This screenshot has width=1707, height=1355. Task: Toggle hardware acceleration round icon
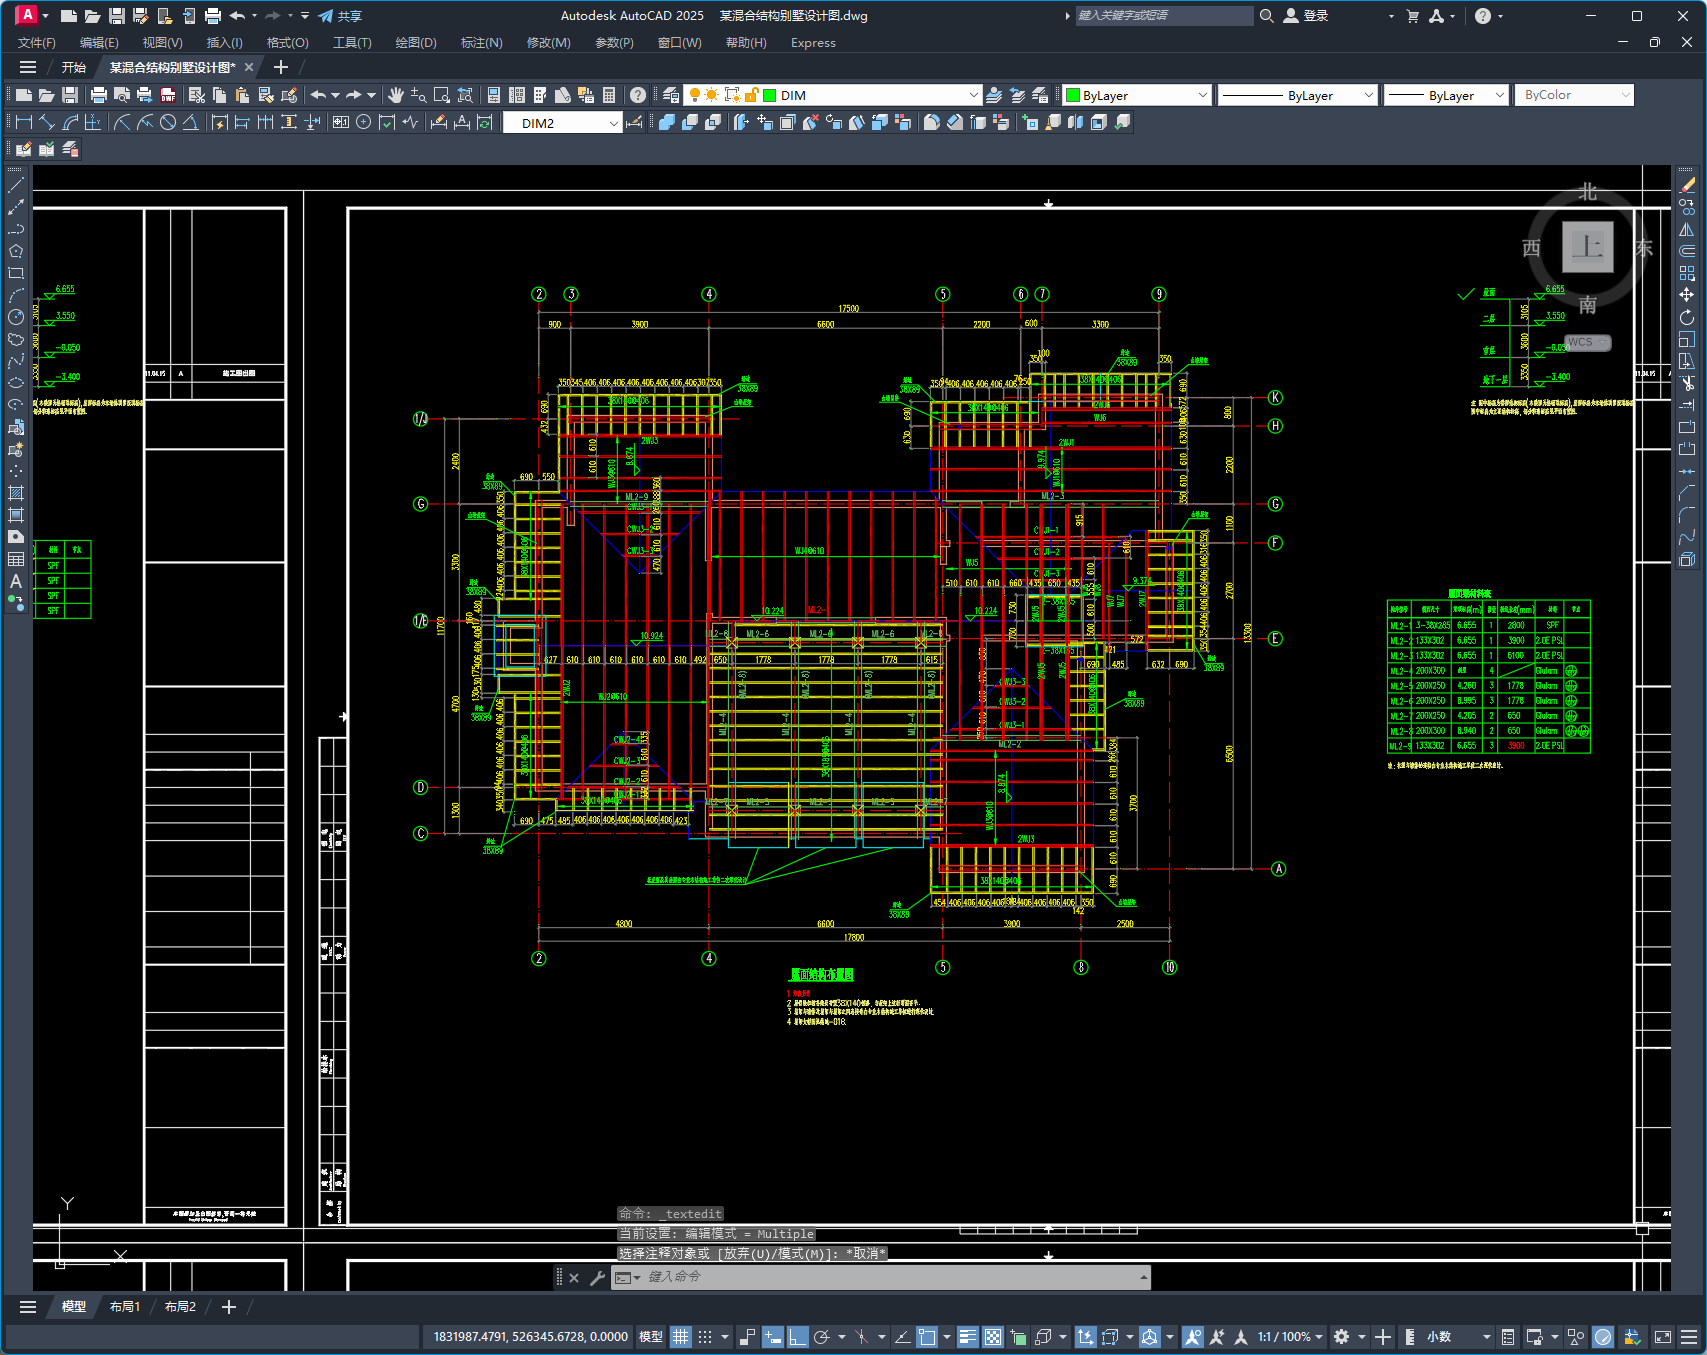(1603, 1337)
